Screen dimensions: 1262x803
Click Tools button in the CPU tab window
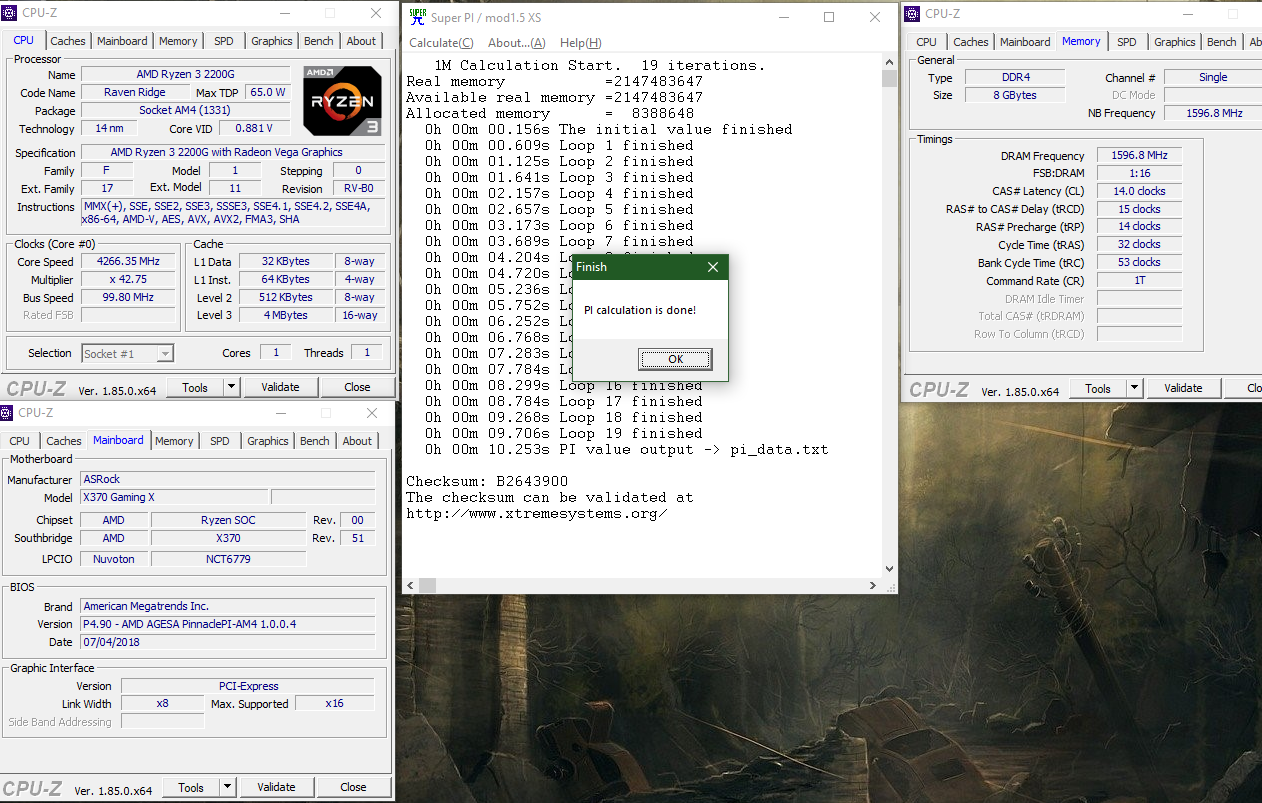195,387
